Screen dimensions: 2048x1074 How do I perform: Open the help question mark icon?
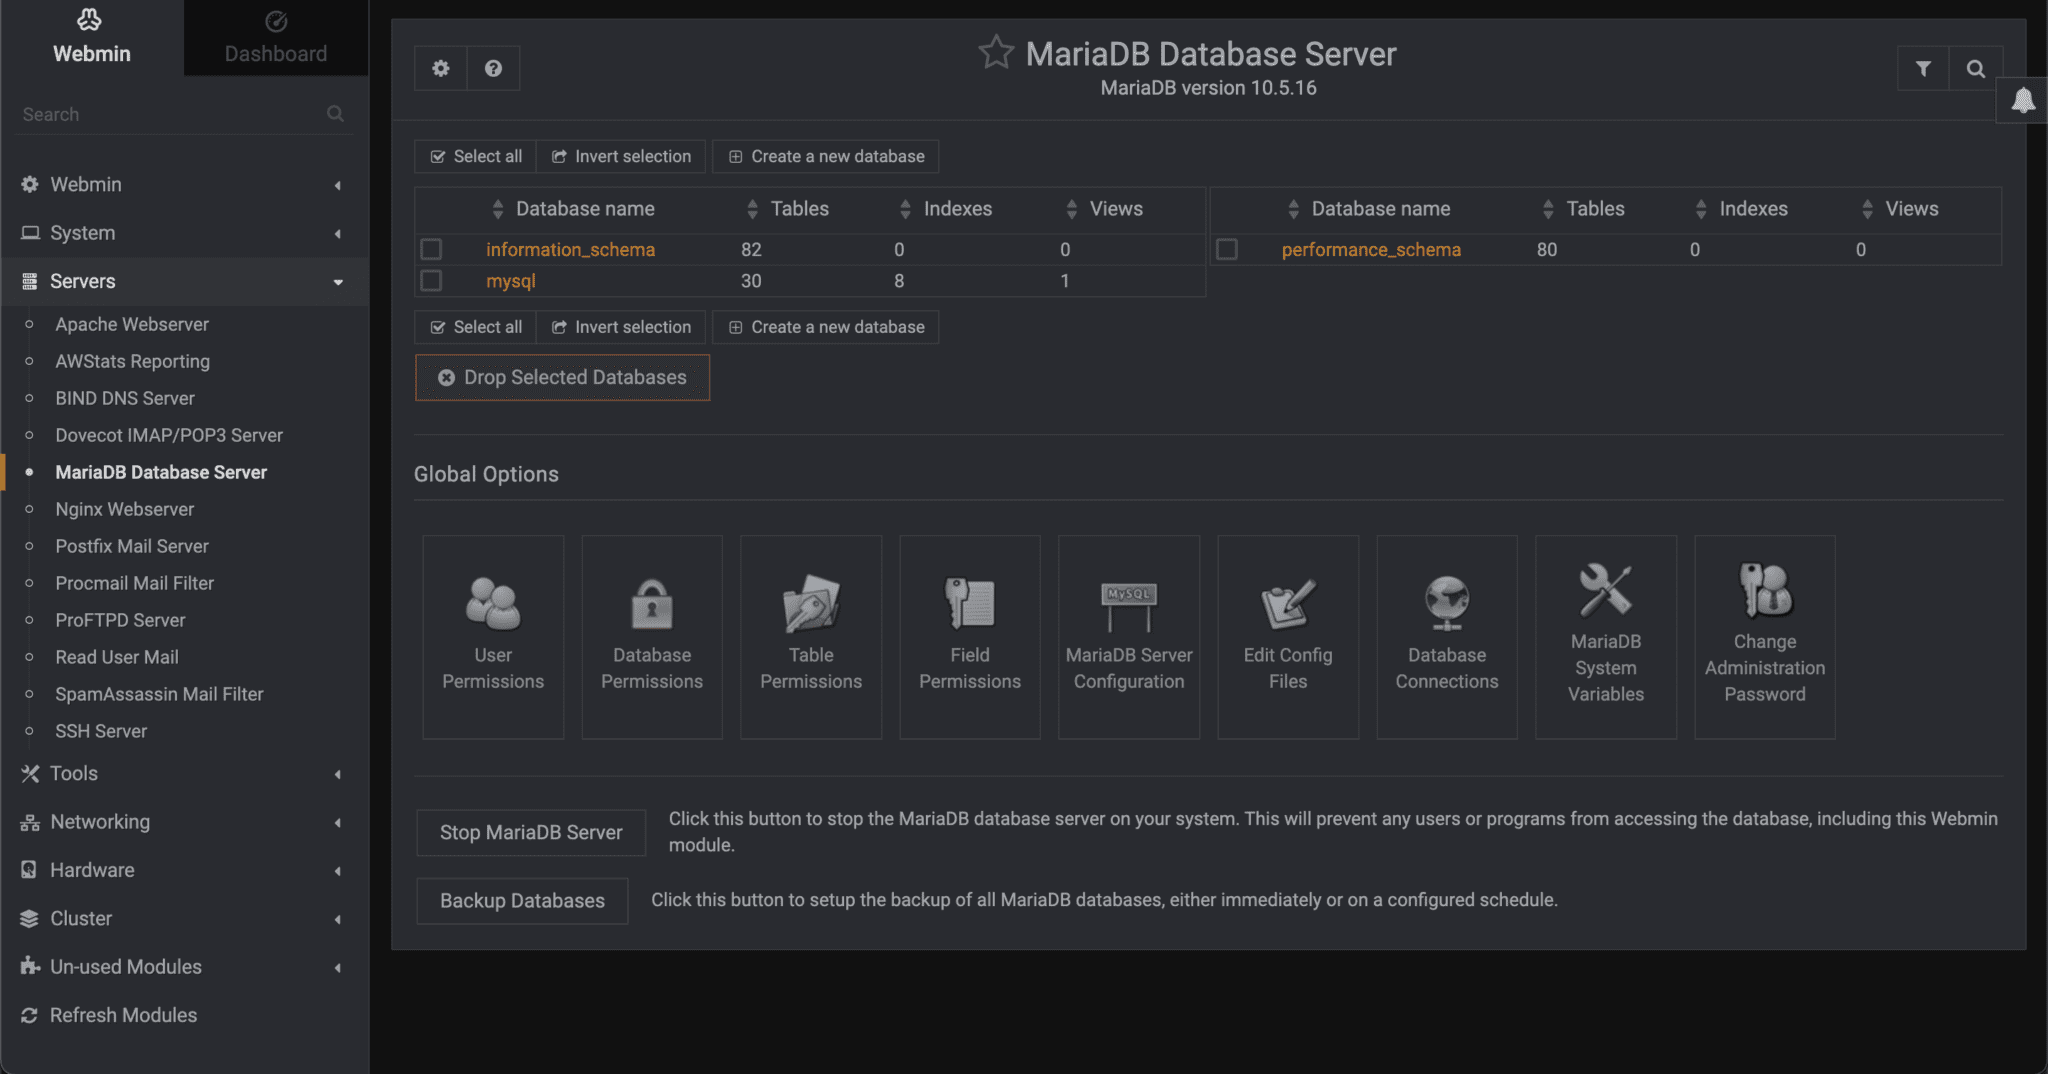click(x=493, y=68)
